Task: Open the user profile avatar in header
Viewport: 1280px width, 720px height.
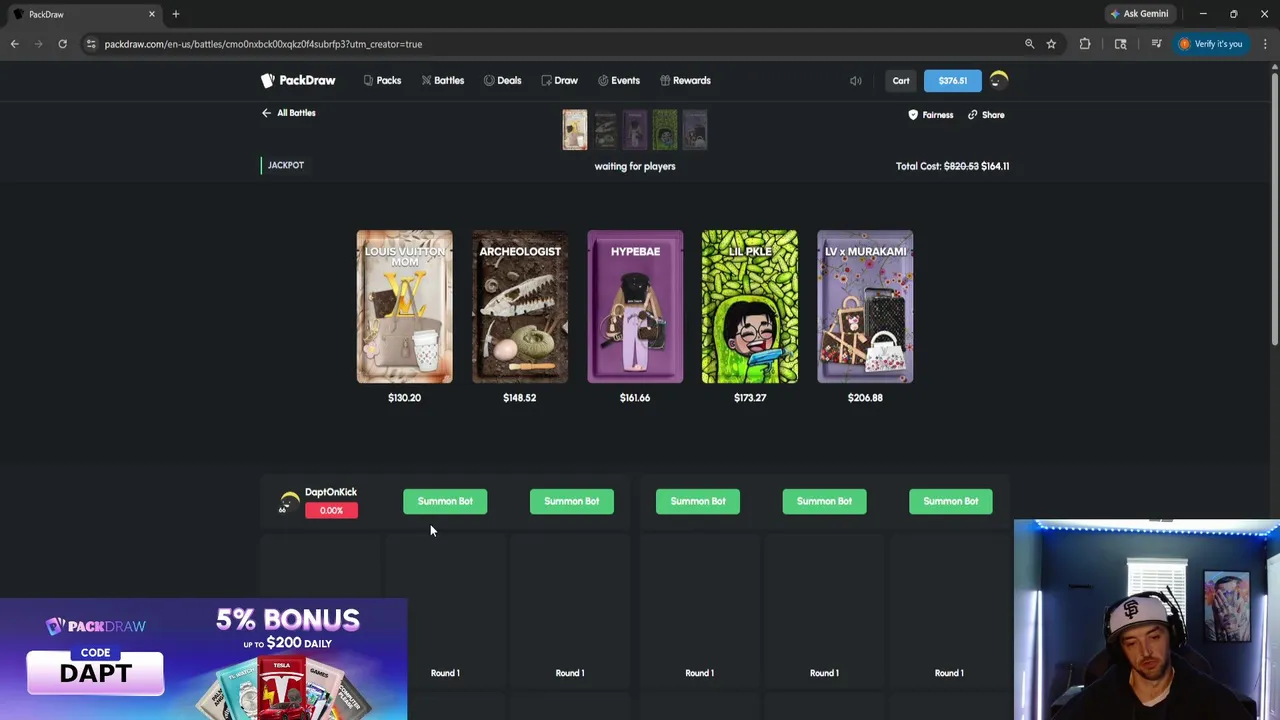Action: [999, 81]
